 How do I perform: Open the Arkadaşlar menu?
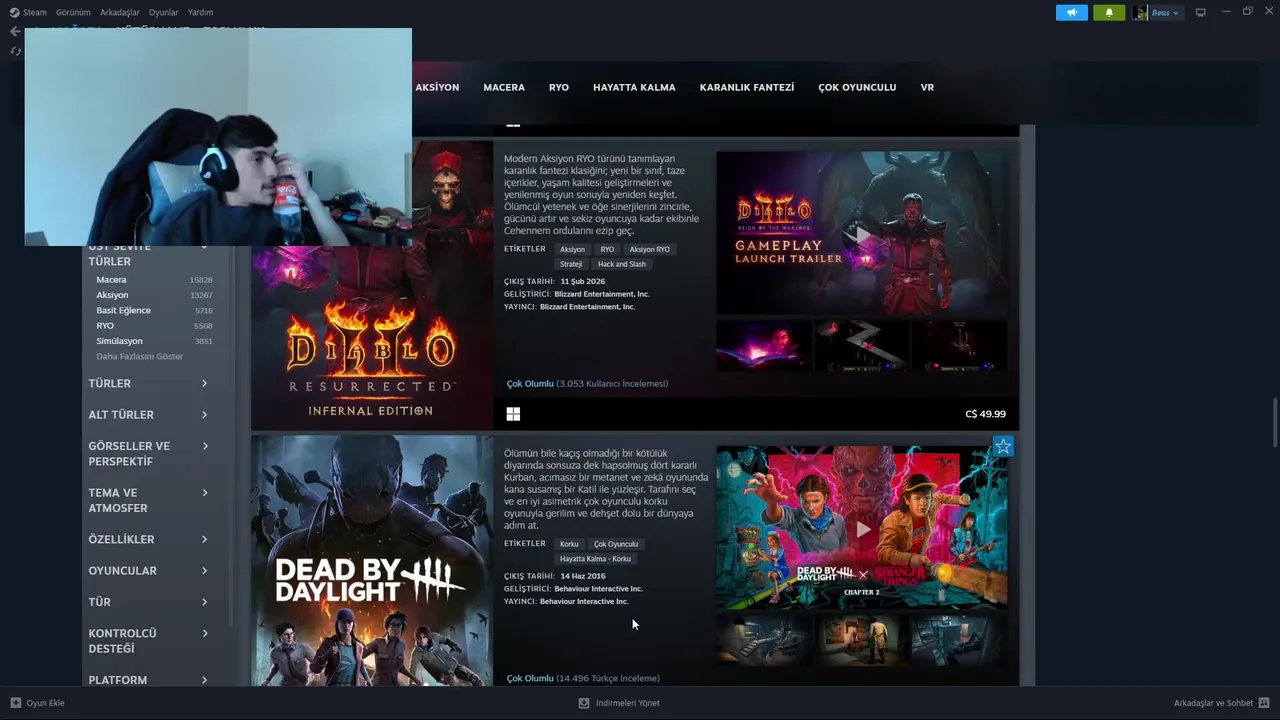(x=120, y=12)
